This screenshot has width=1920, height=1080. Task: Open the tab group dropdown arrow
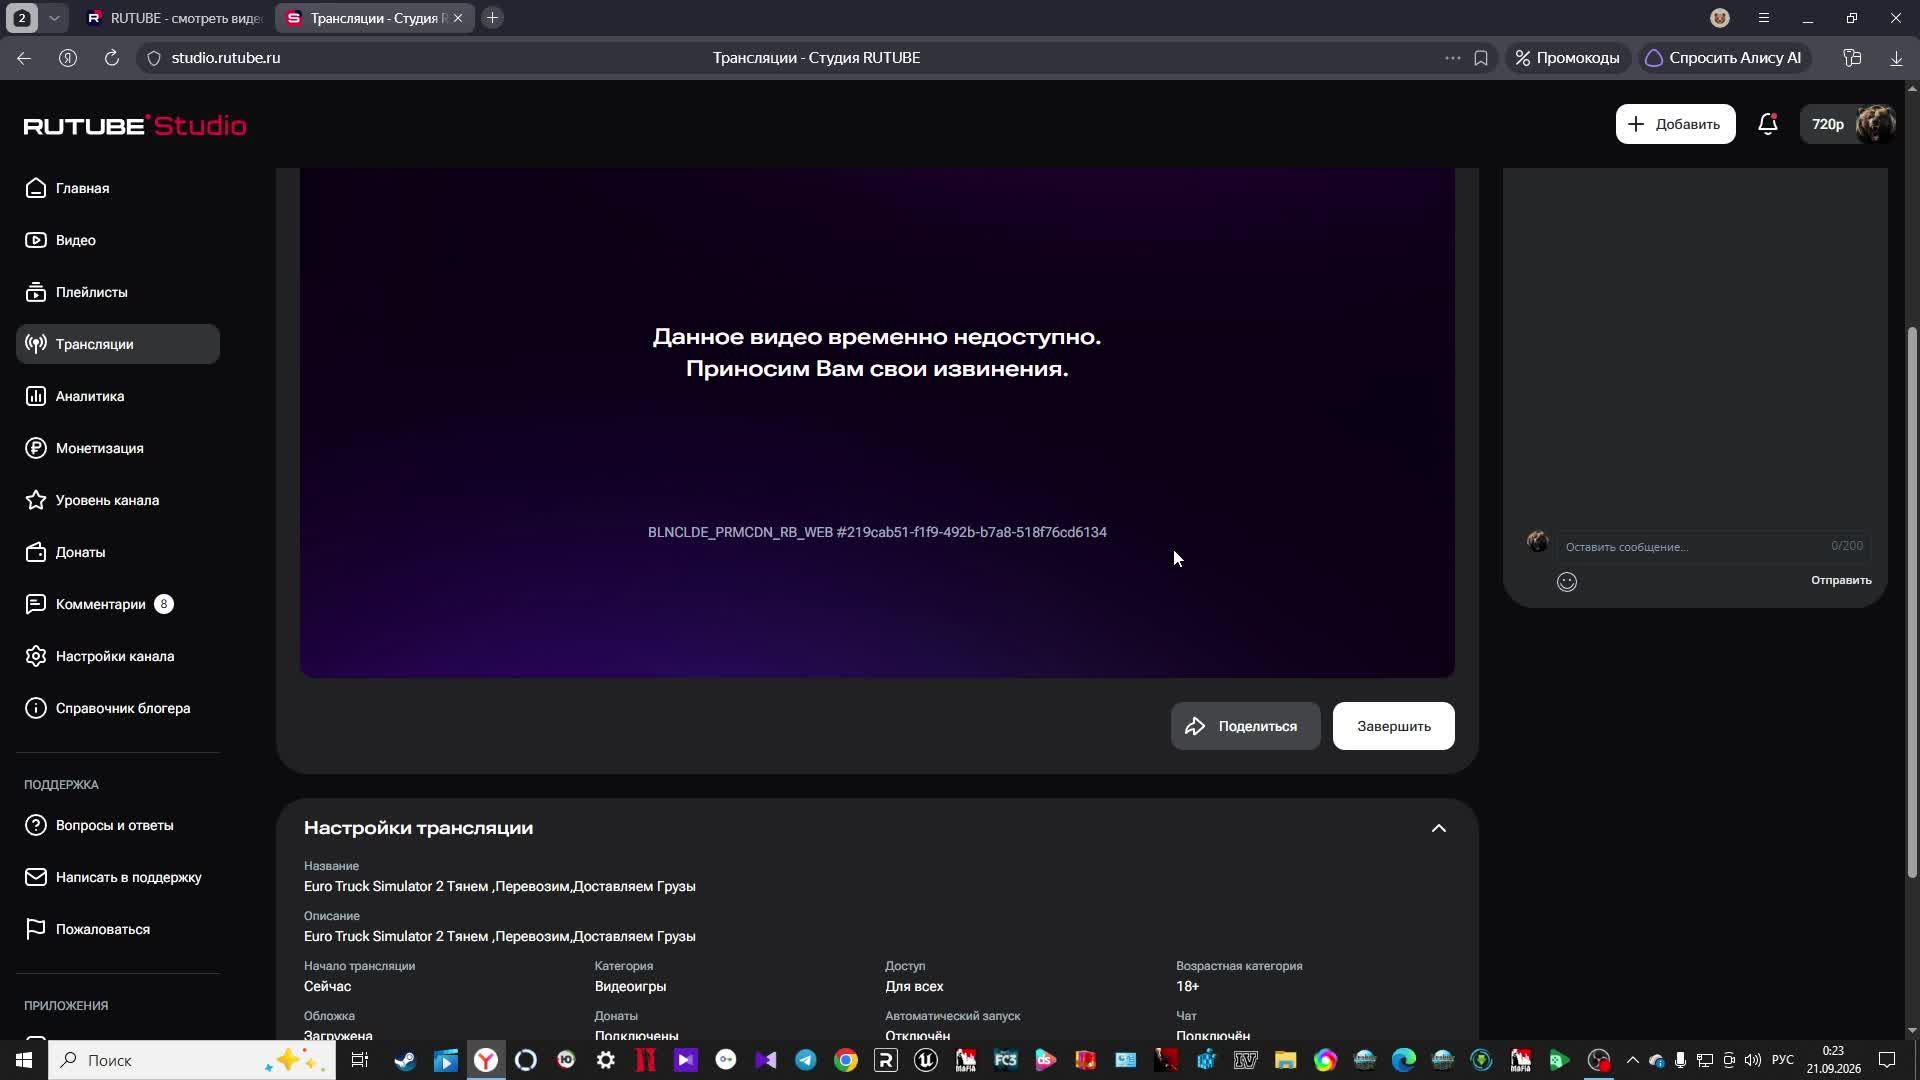coord(54,18)
